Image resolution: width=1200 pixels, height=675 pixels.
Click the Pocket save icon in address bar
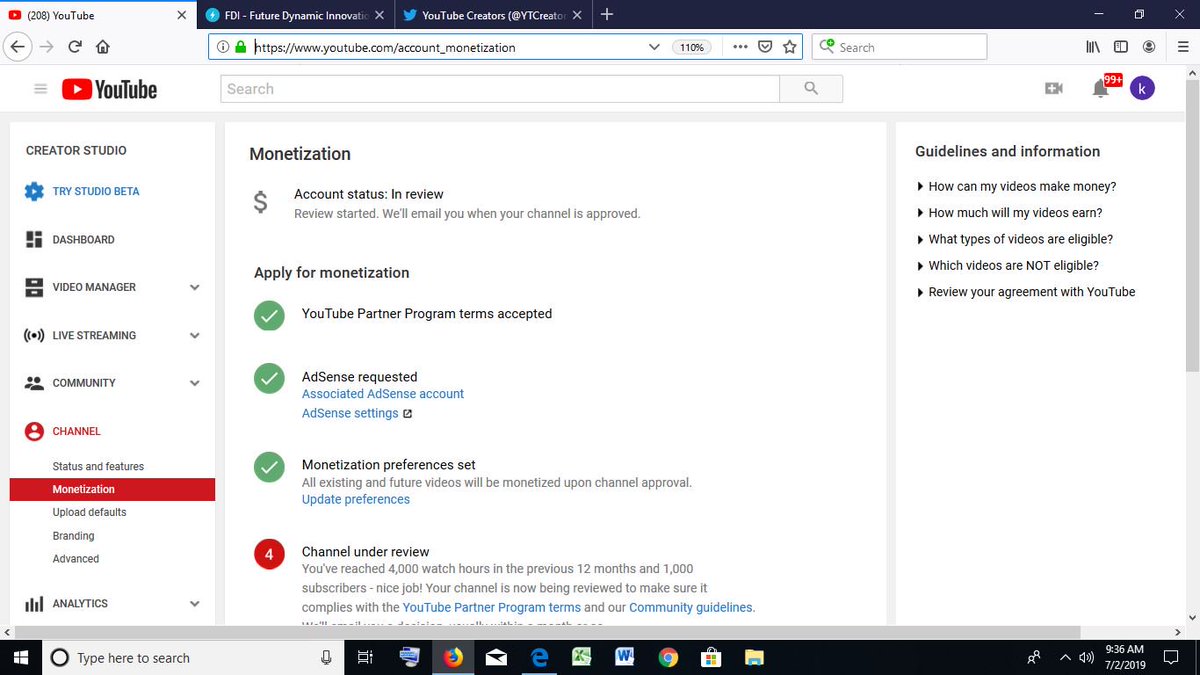[x=765, y=47]
